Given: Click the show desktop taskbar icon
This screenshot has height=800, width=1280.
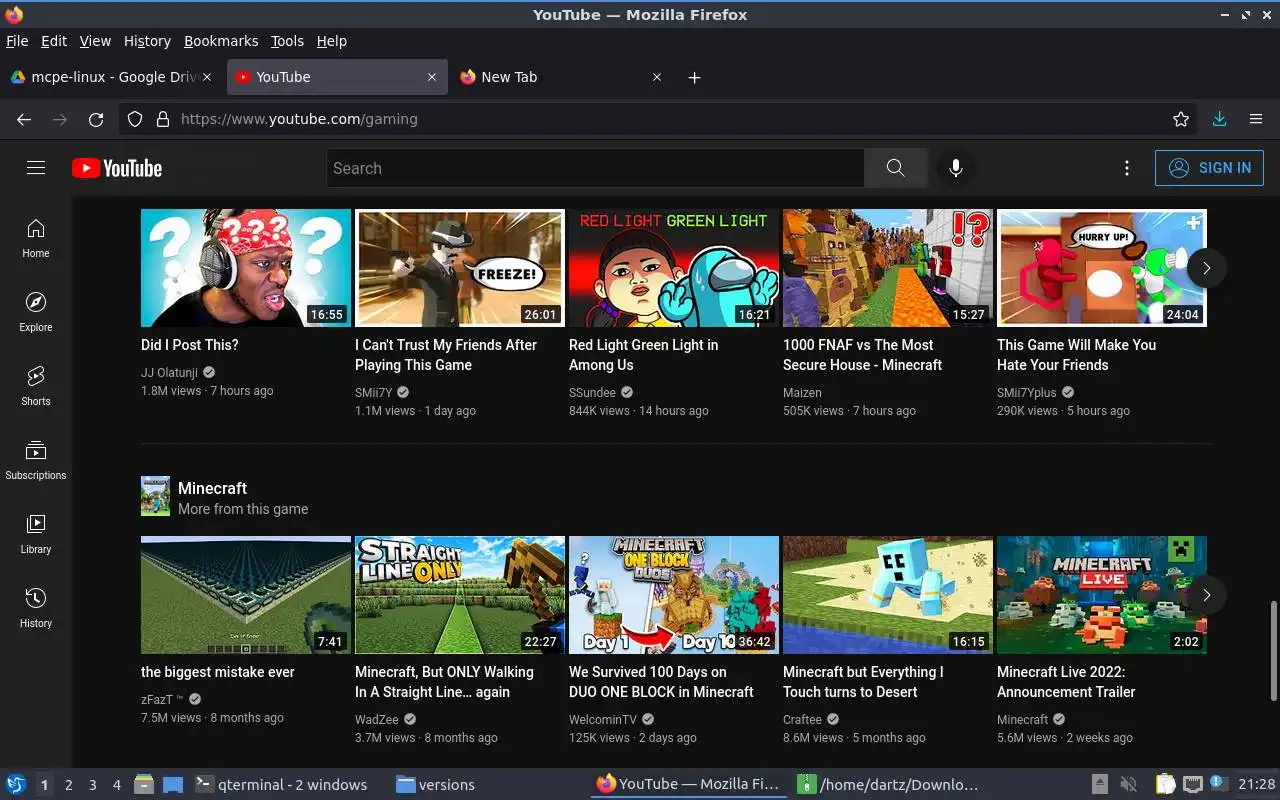Looking at the screenshot, I should (172, 785).
